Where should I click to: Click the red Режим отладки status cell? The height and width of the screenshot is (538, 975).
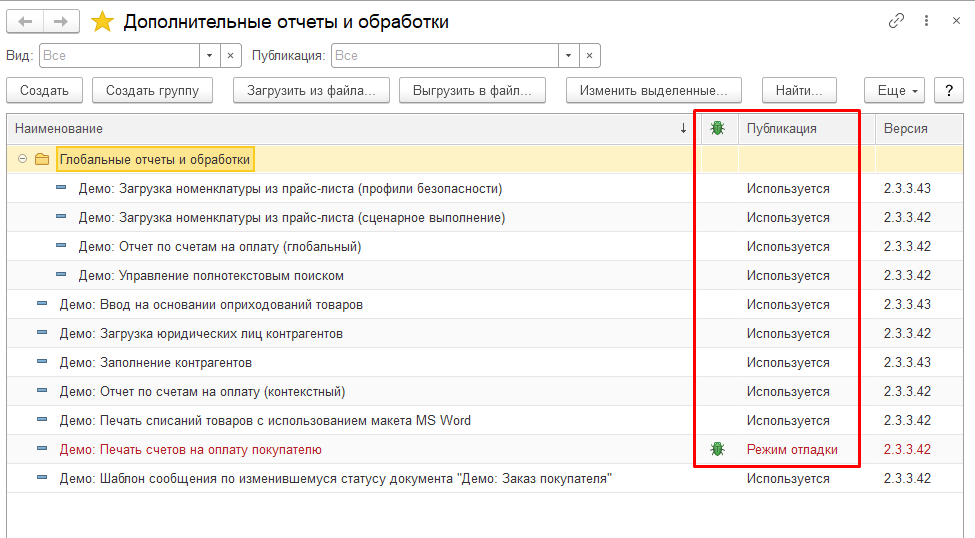click(792, 450)
